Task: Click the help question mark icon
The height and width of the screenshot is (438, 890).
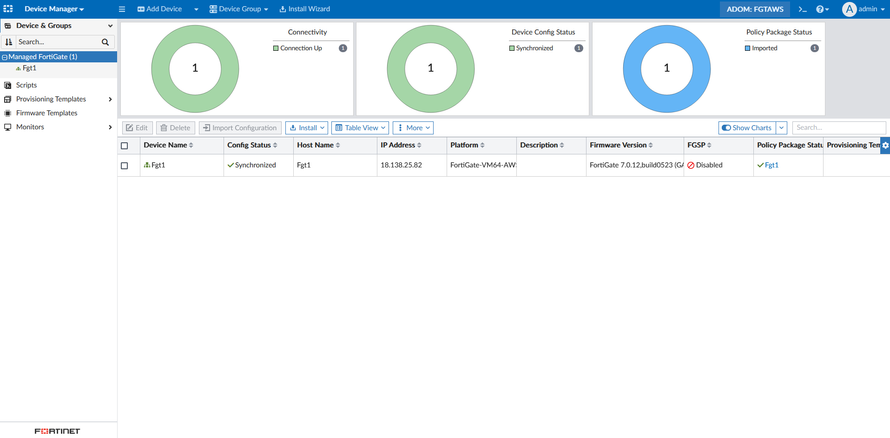Action: pyautogui.click(x=820, y=9)
